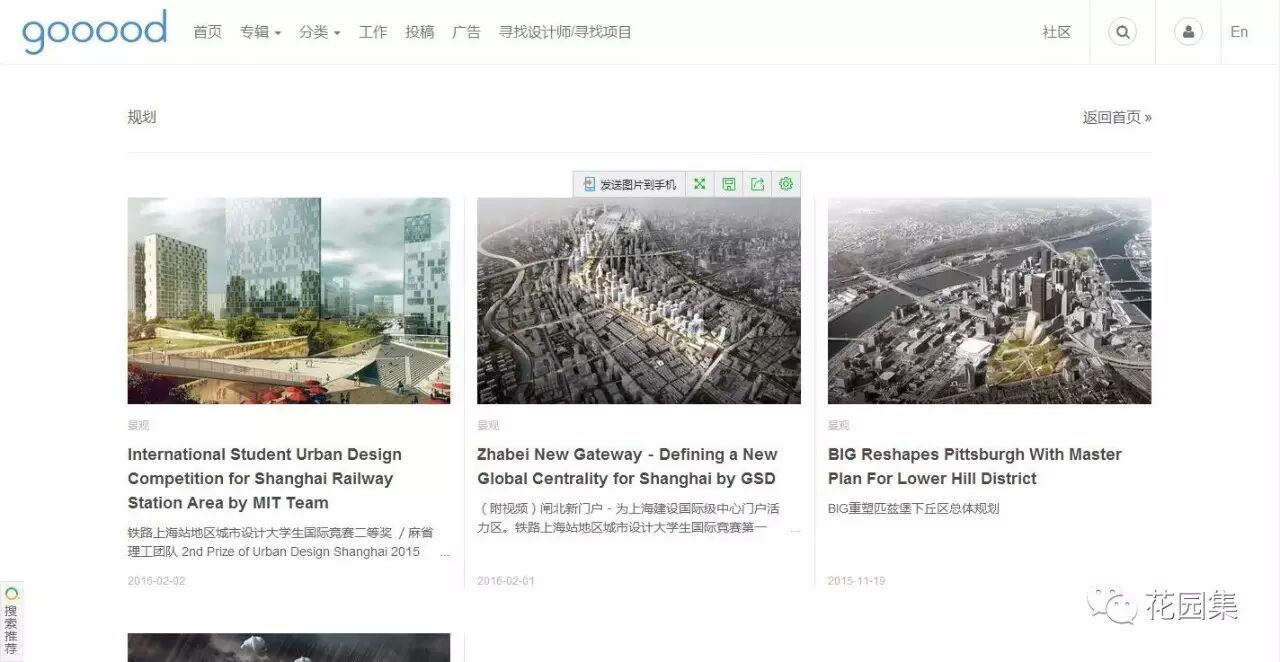Viewport: 1280px width, 662px height.
Task: Open the Zhabei aerial city thumbnail
Action: pos(639,301)
